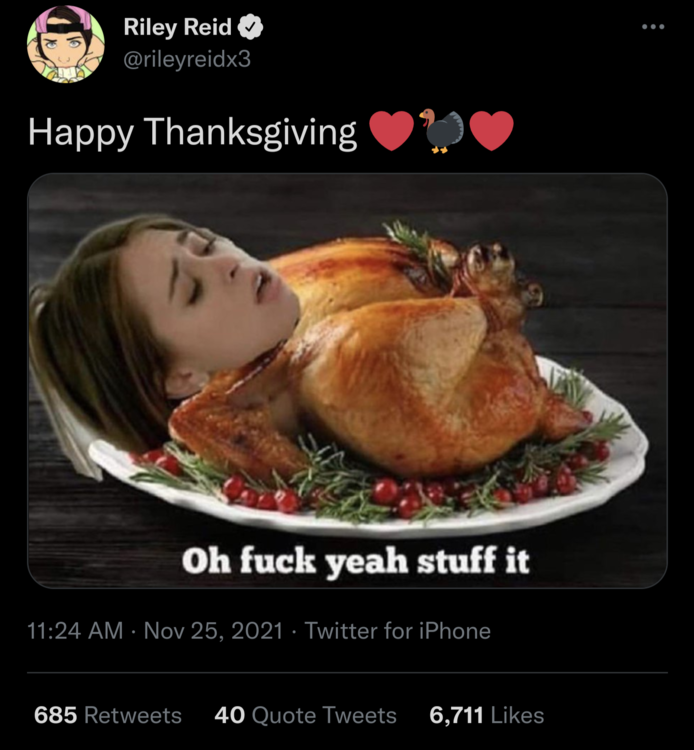Click the Happy Thanksgiving tweet text

(192, 132)
